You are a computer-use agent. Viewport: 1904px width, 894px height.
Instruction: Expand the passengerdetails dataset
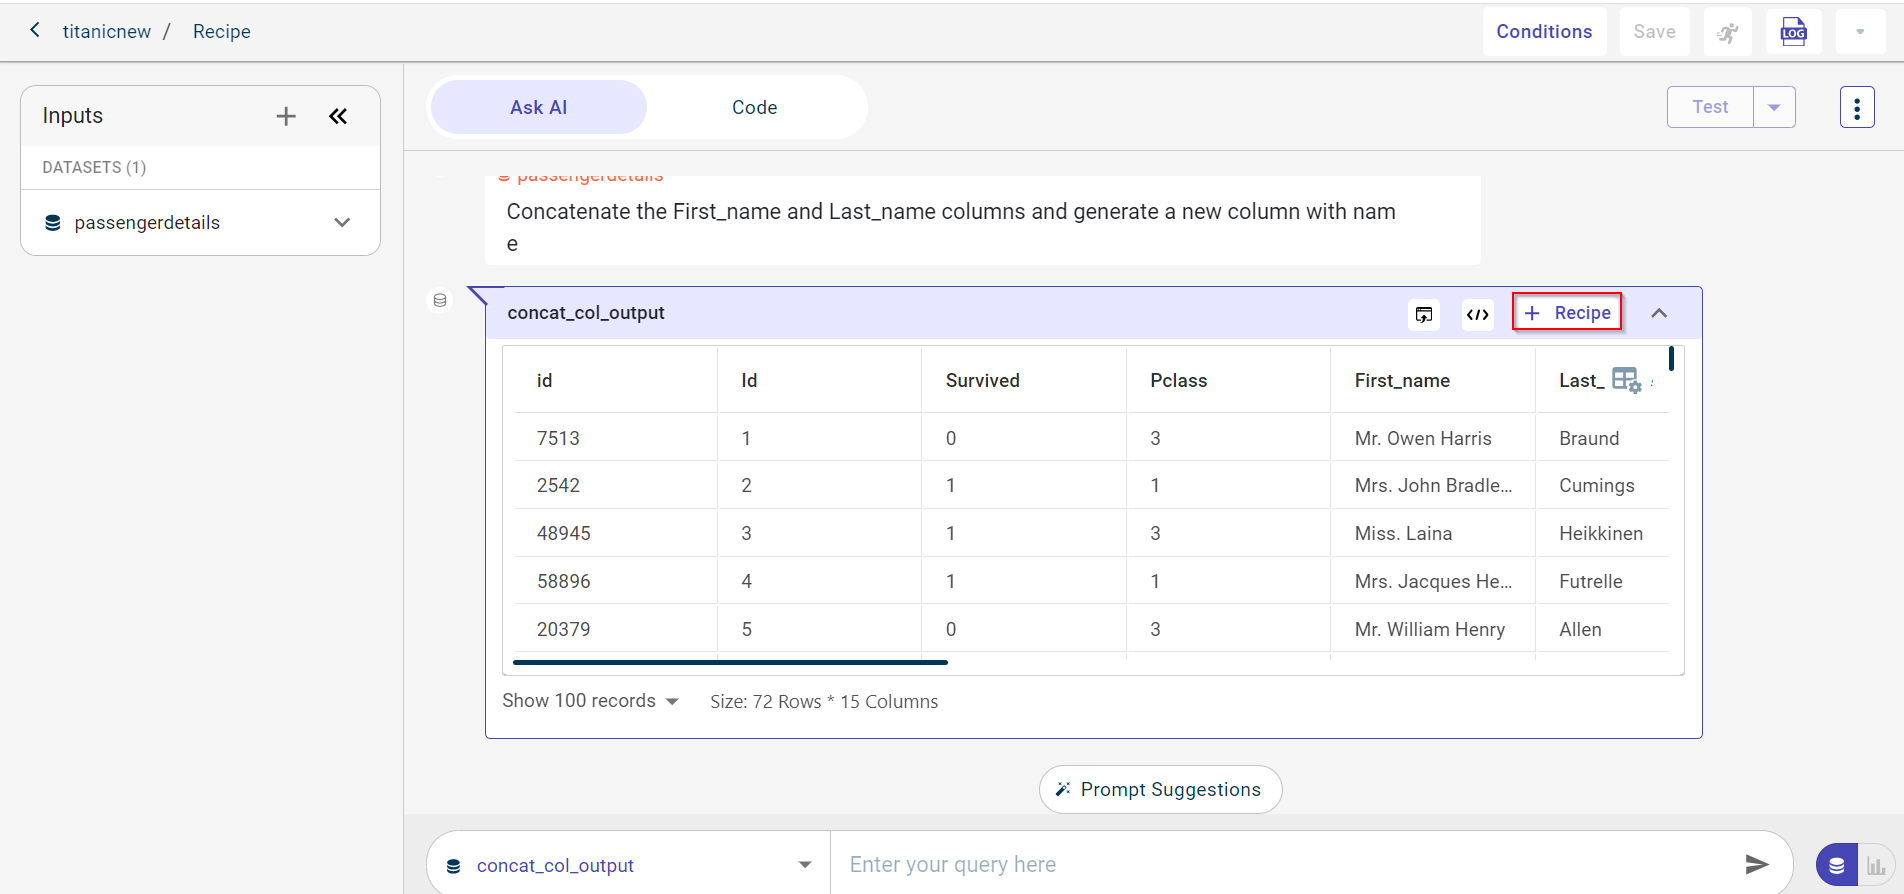click(x=342, y=222)
